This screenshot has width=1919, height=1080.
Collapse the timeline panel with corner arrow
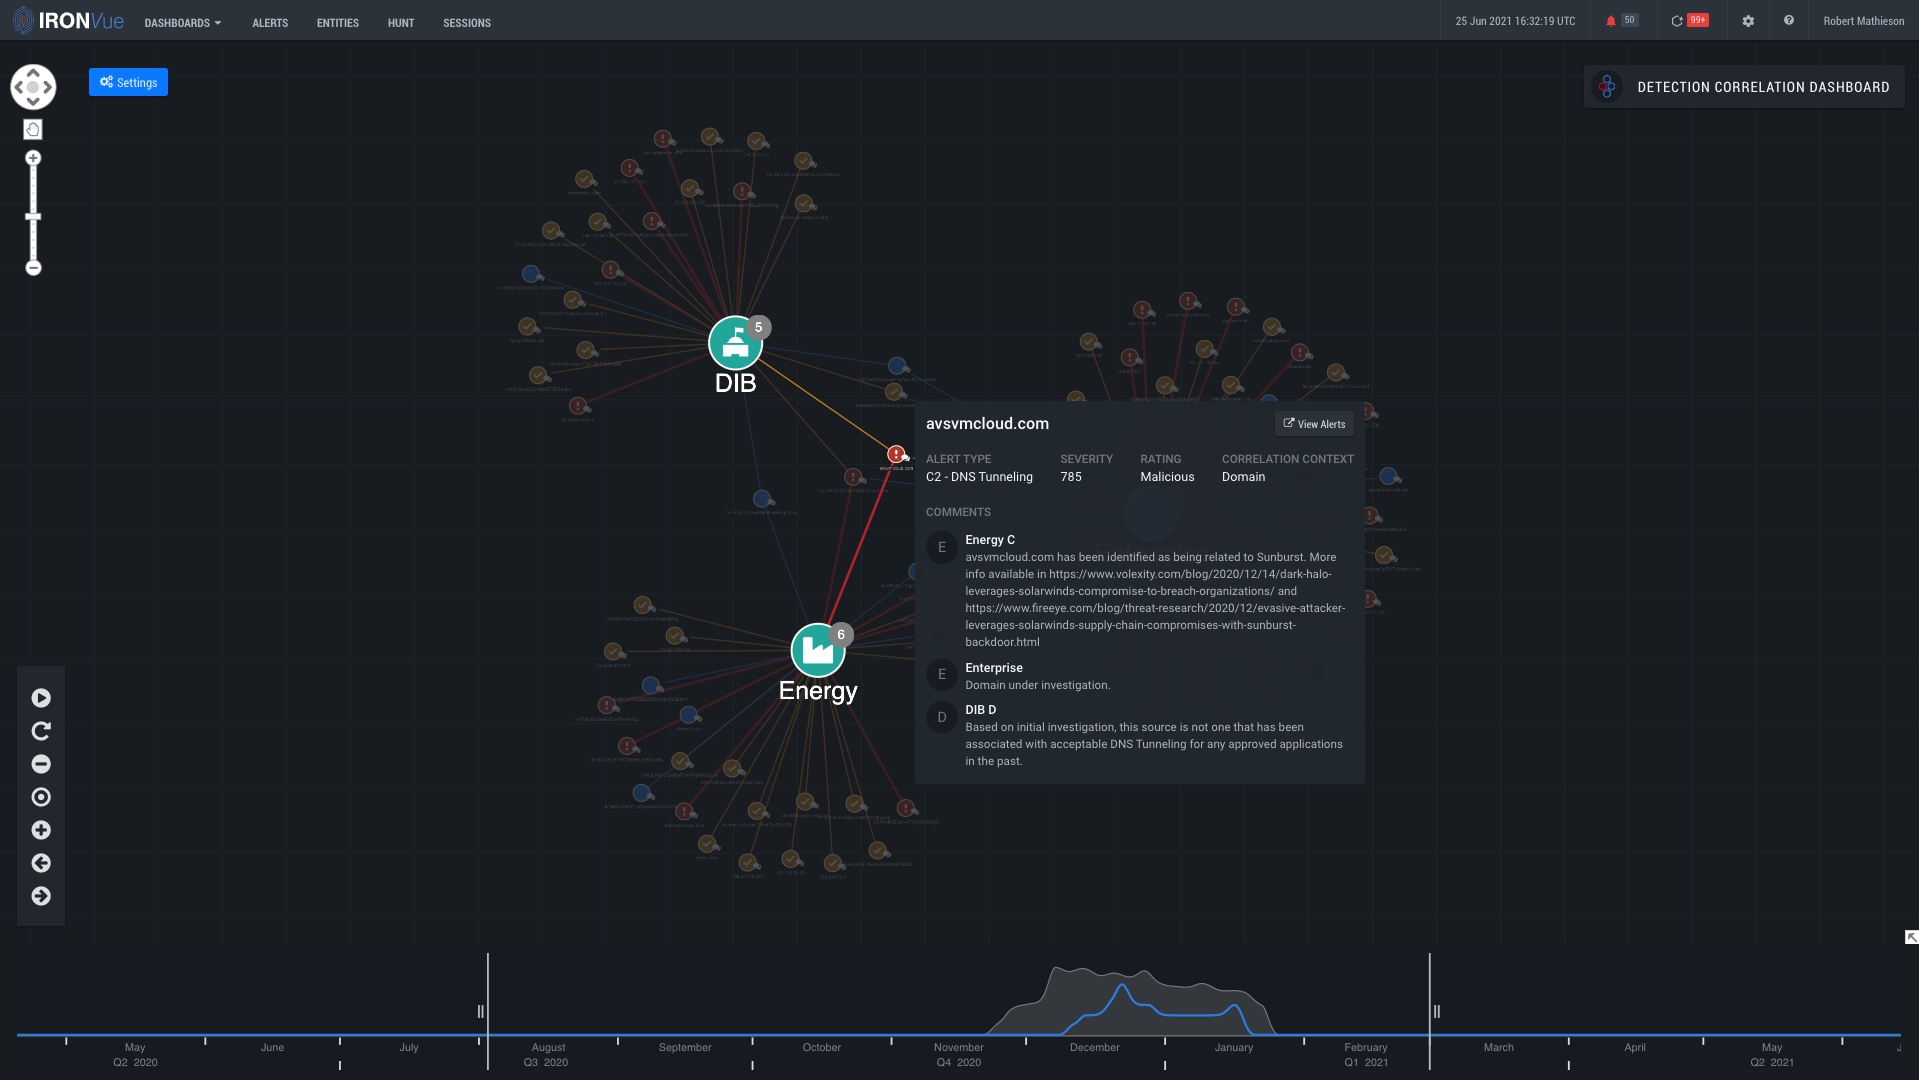tap(1911, 937)
